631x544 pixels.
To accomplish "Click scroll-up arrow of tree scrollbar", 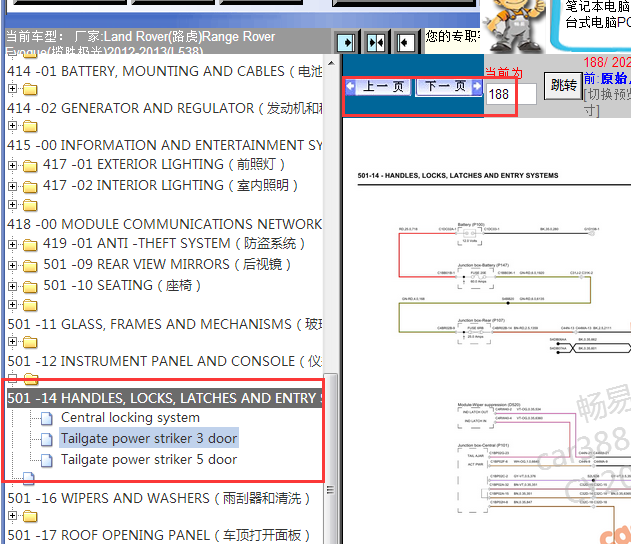I will [x=331, y=63].
